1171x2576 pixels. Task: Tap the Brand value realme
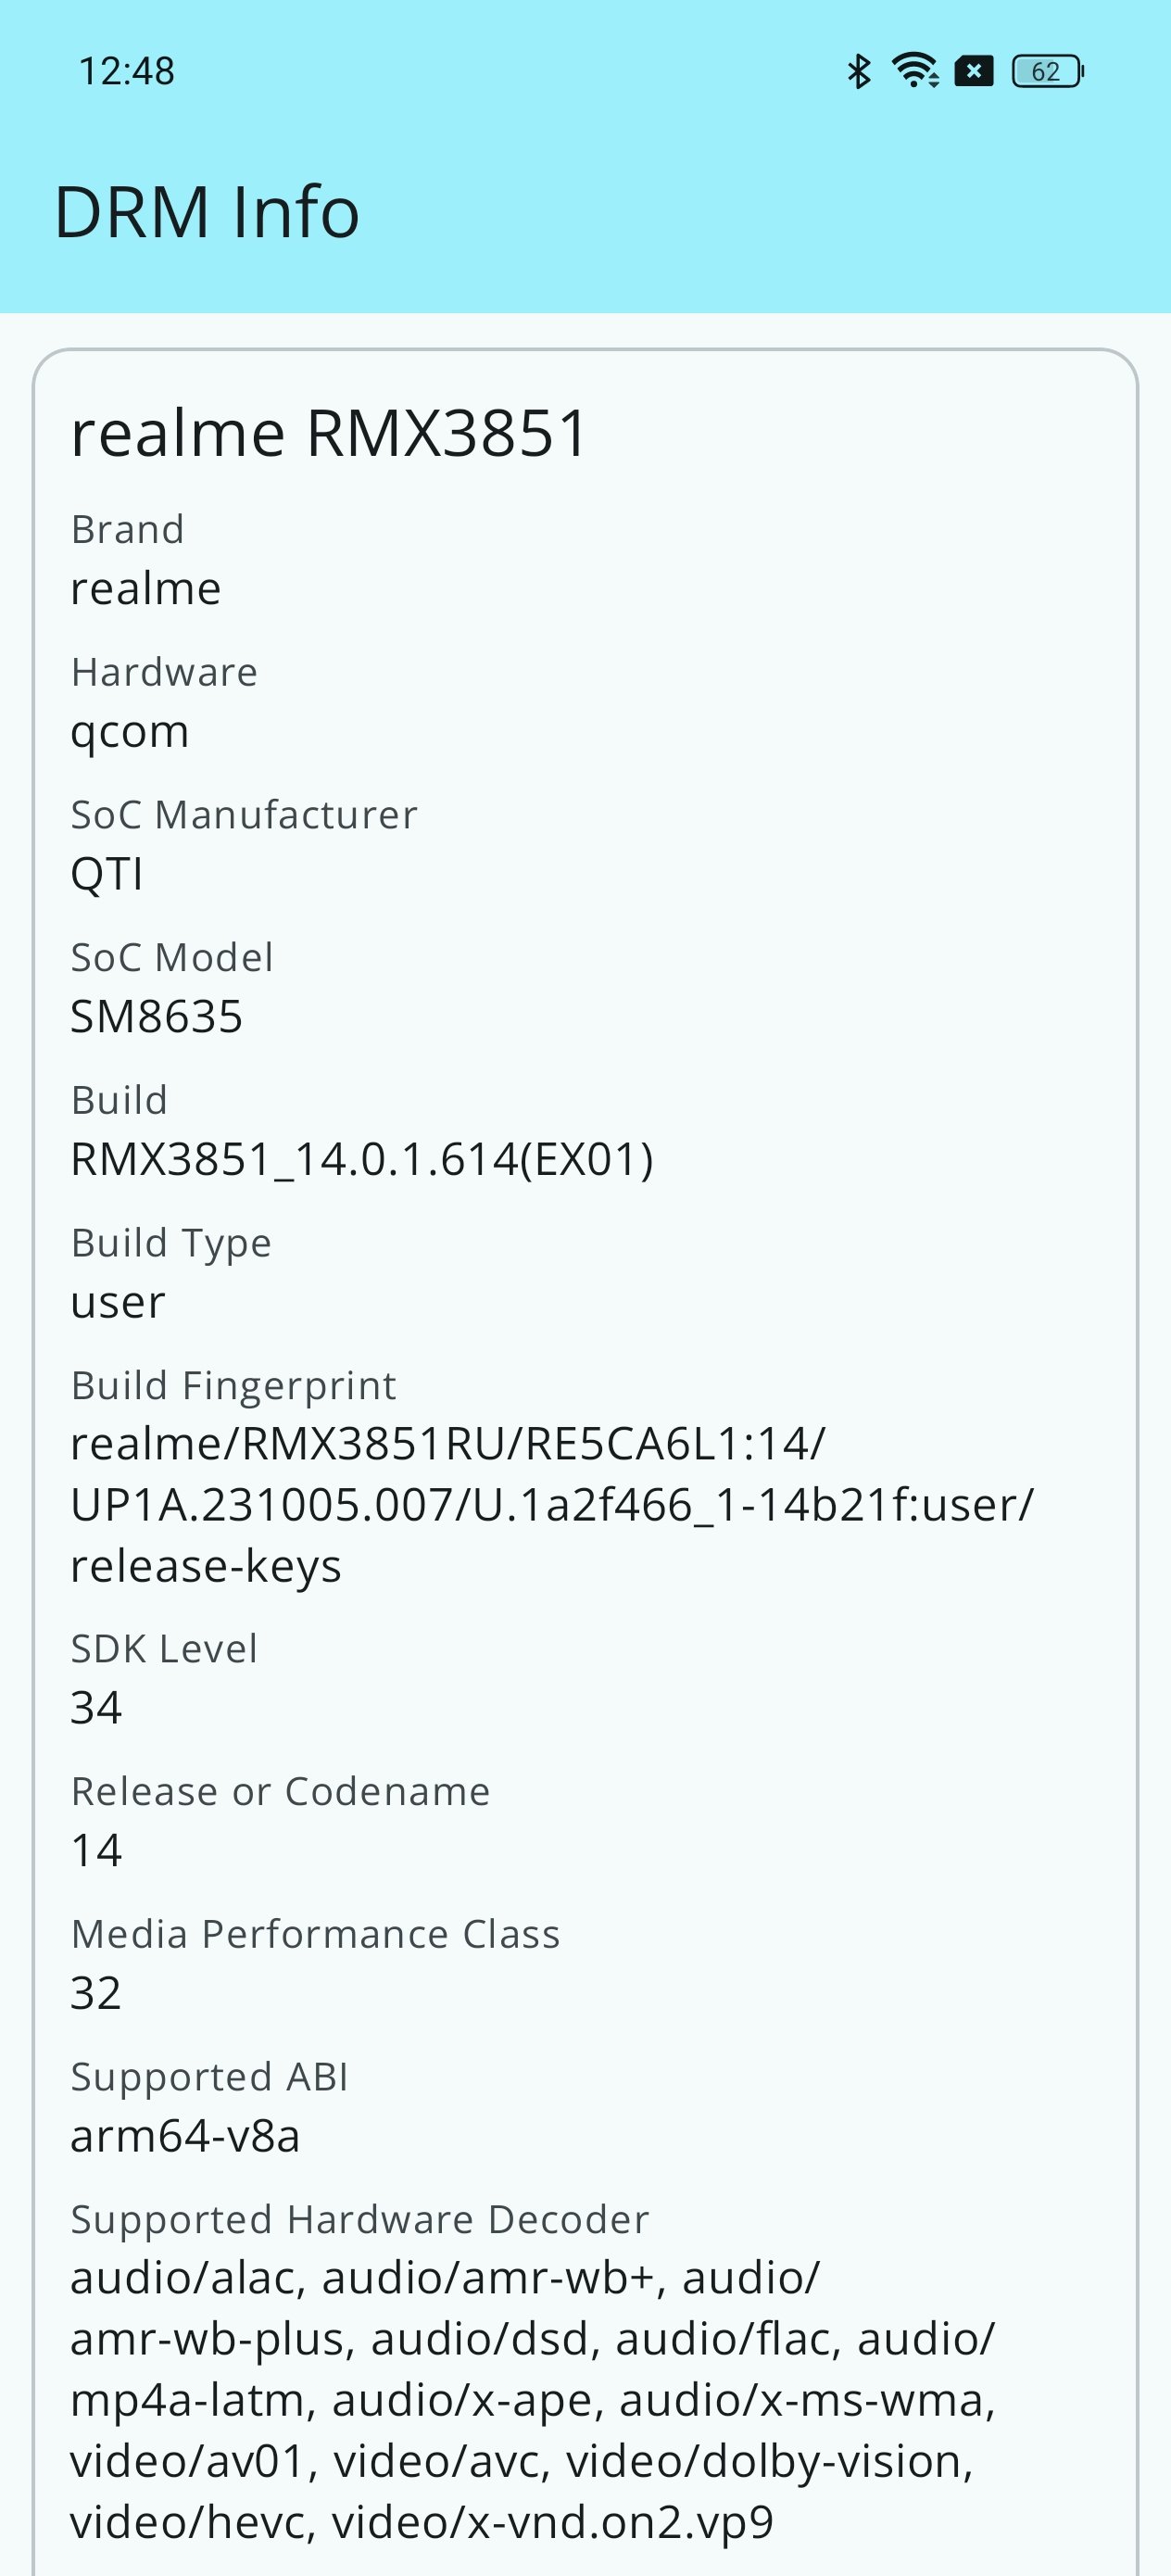(146, 588)
